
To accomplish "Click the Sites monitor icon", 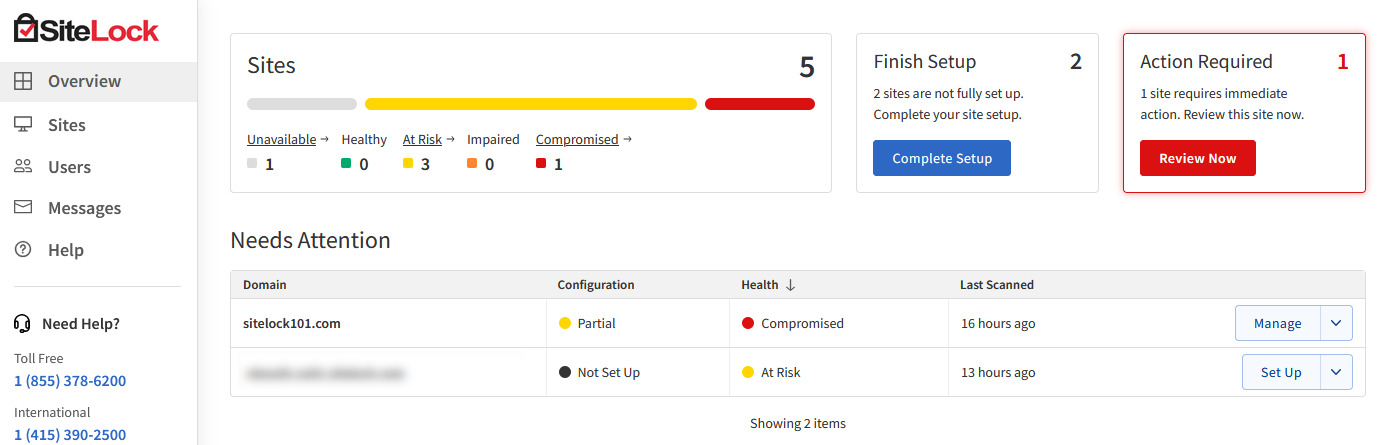I will pyautogui.click(x=23, y=125).
